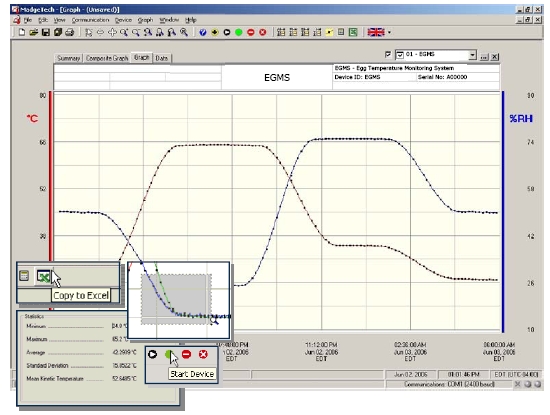
Task: Click red X cancel icon in main toolbar
Action: (262, 32)
